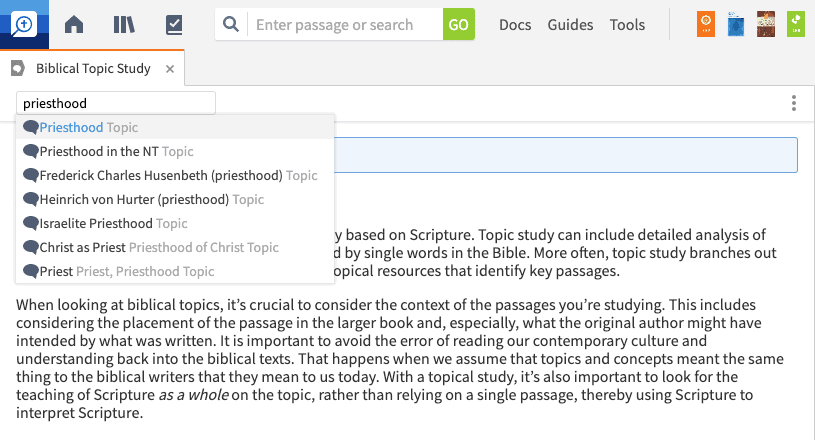Open the Tools menu
Screen dimensions: 815x440
(x=627, y=25)
